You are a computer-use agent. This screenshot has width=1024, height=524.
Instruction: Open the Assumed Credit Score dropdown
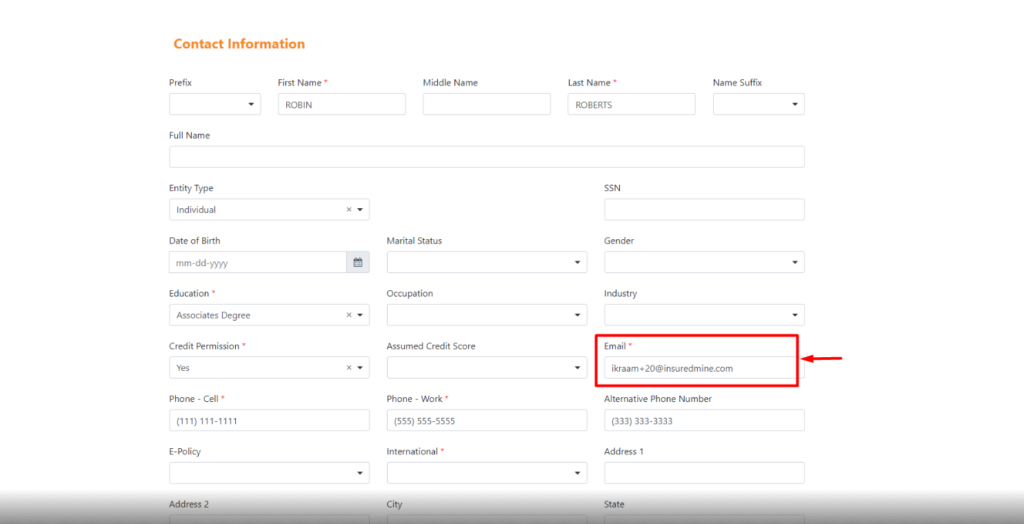tap(487, 368)
